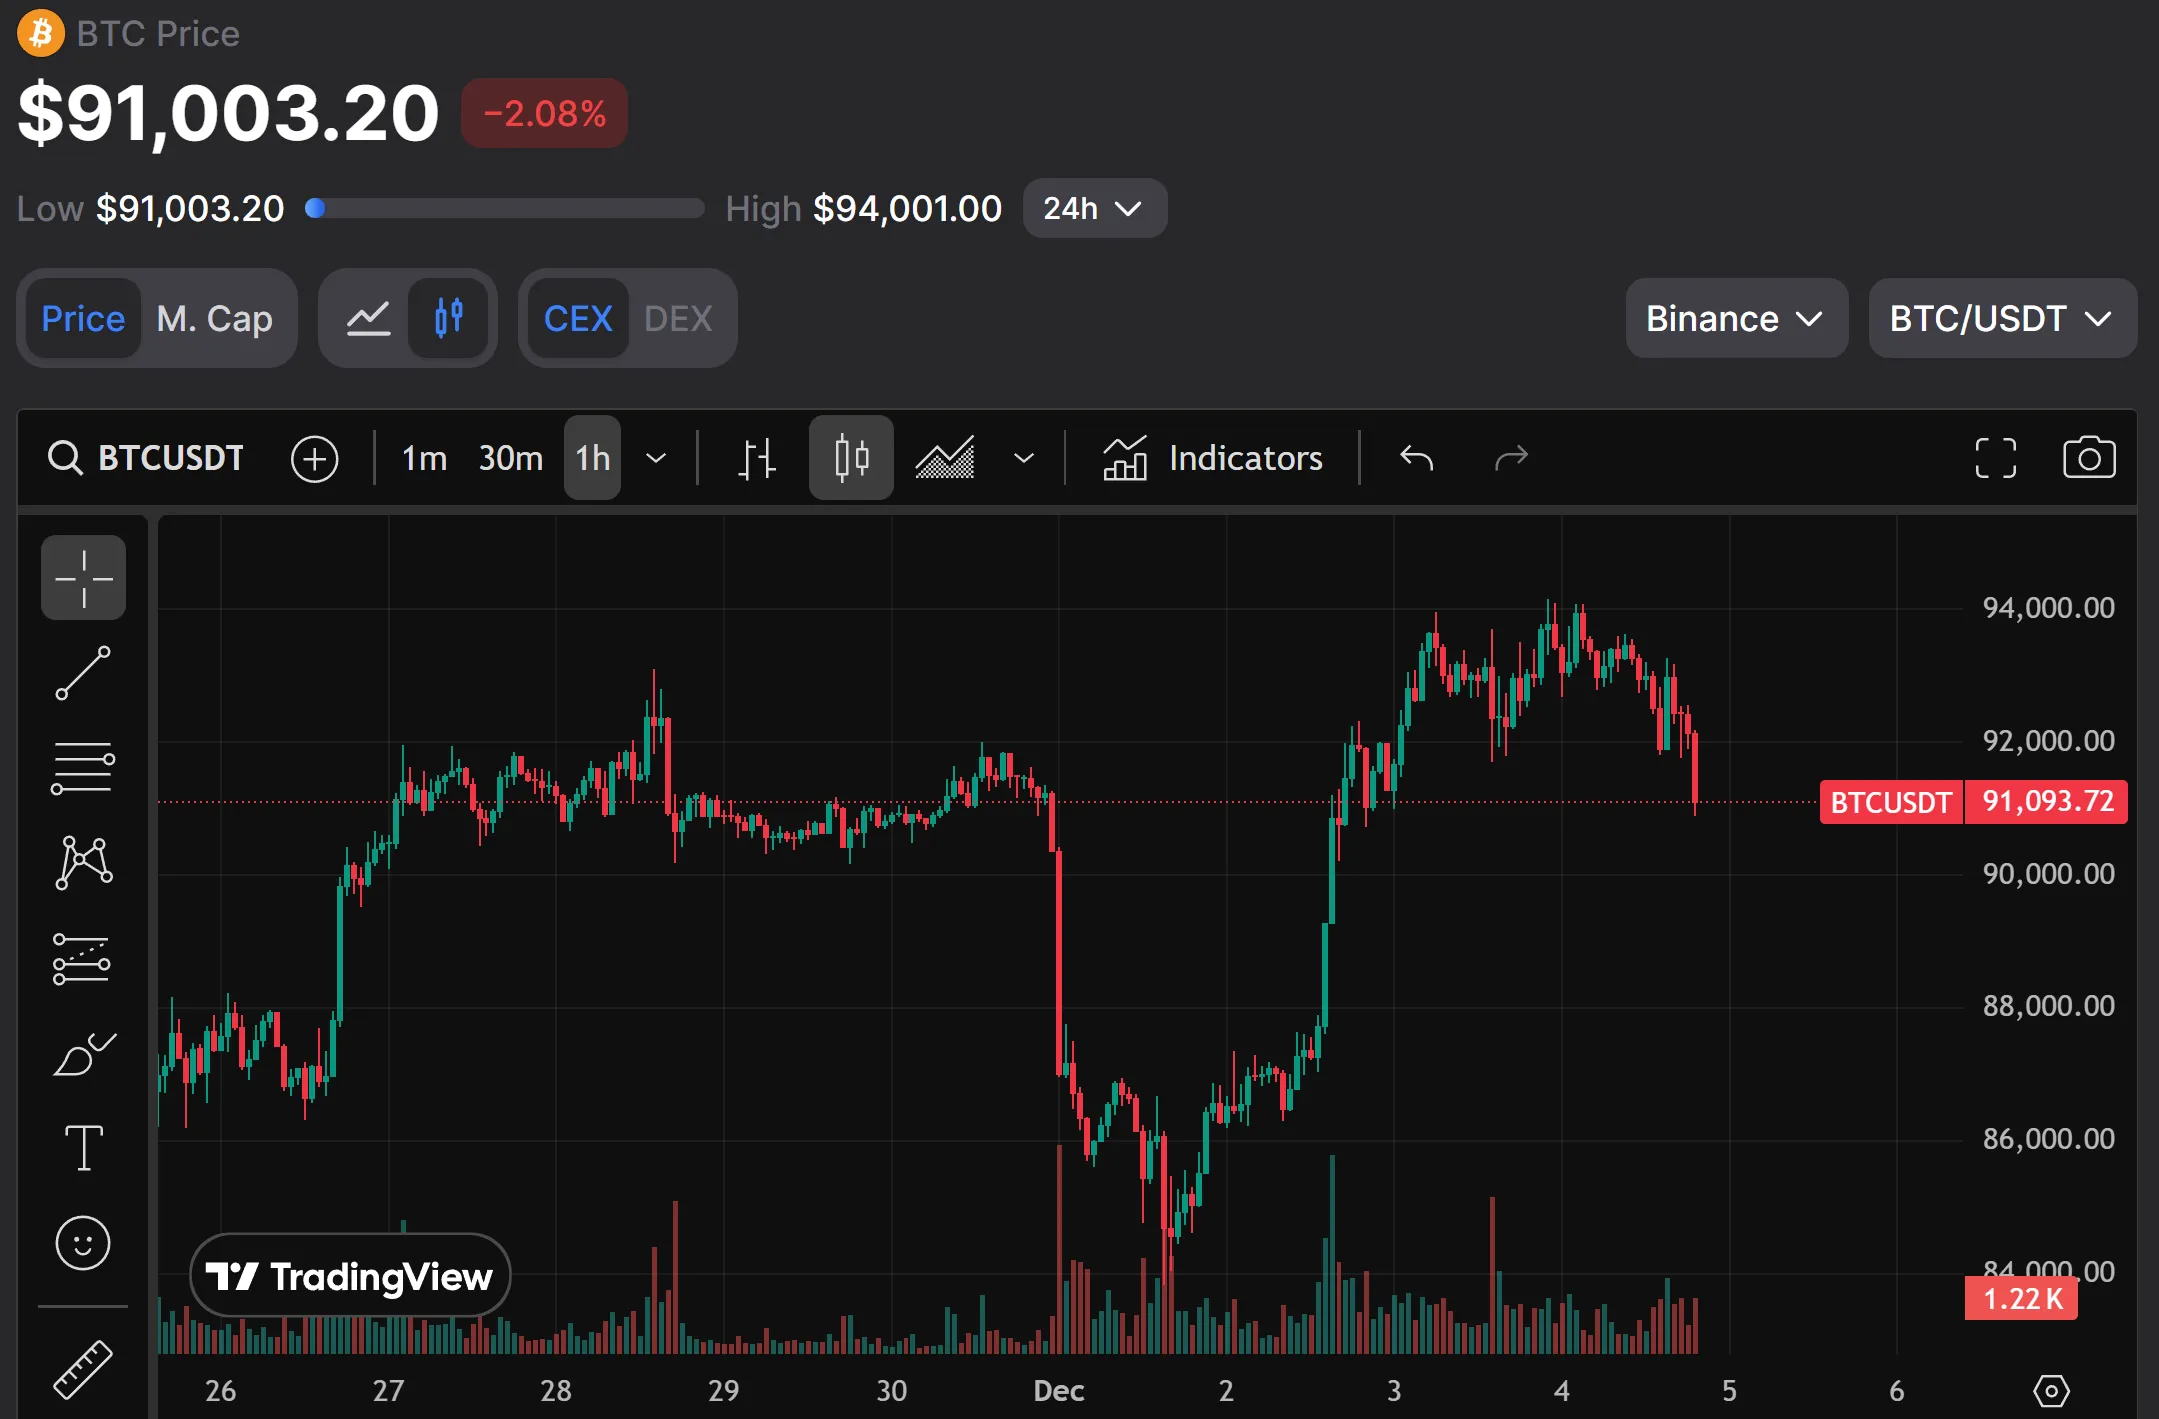Image resolution: width=2159 pixels, height=1419 pixels.
Task: Open the BTC/USDT pair dropdown
Action: (2002, 319)
